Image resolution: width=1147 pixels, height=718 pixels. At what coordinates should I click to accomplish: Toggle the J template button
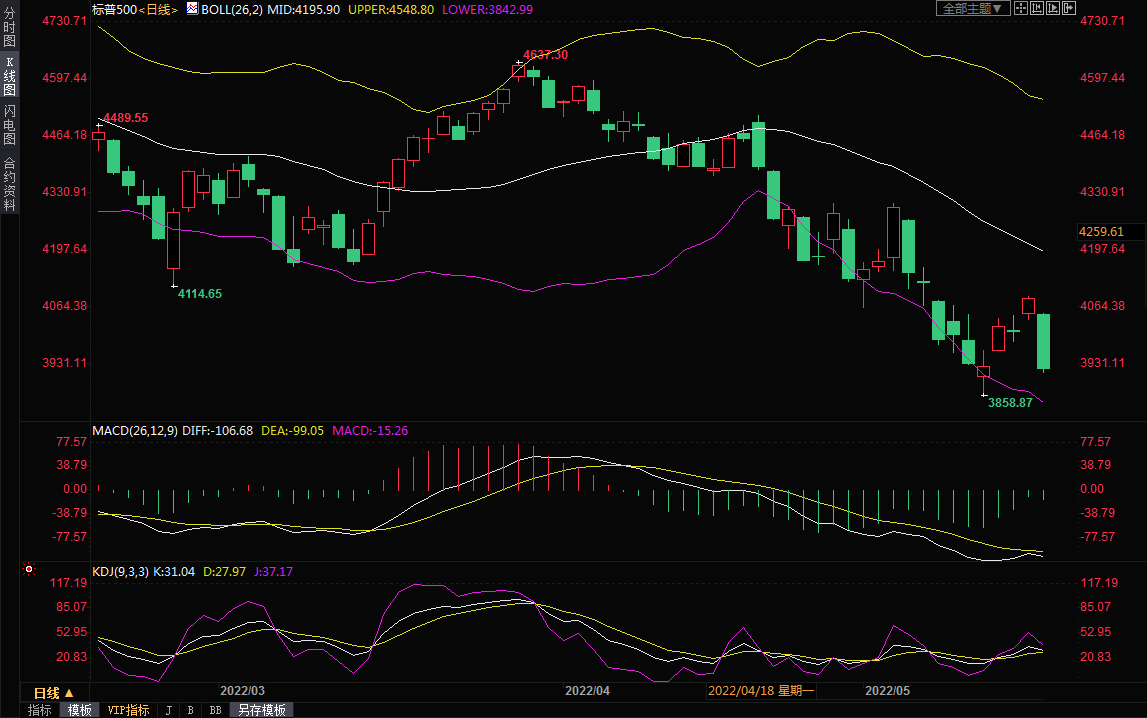point(167,710)
